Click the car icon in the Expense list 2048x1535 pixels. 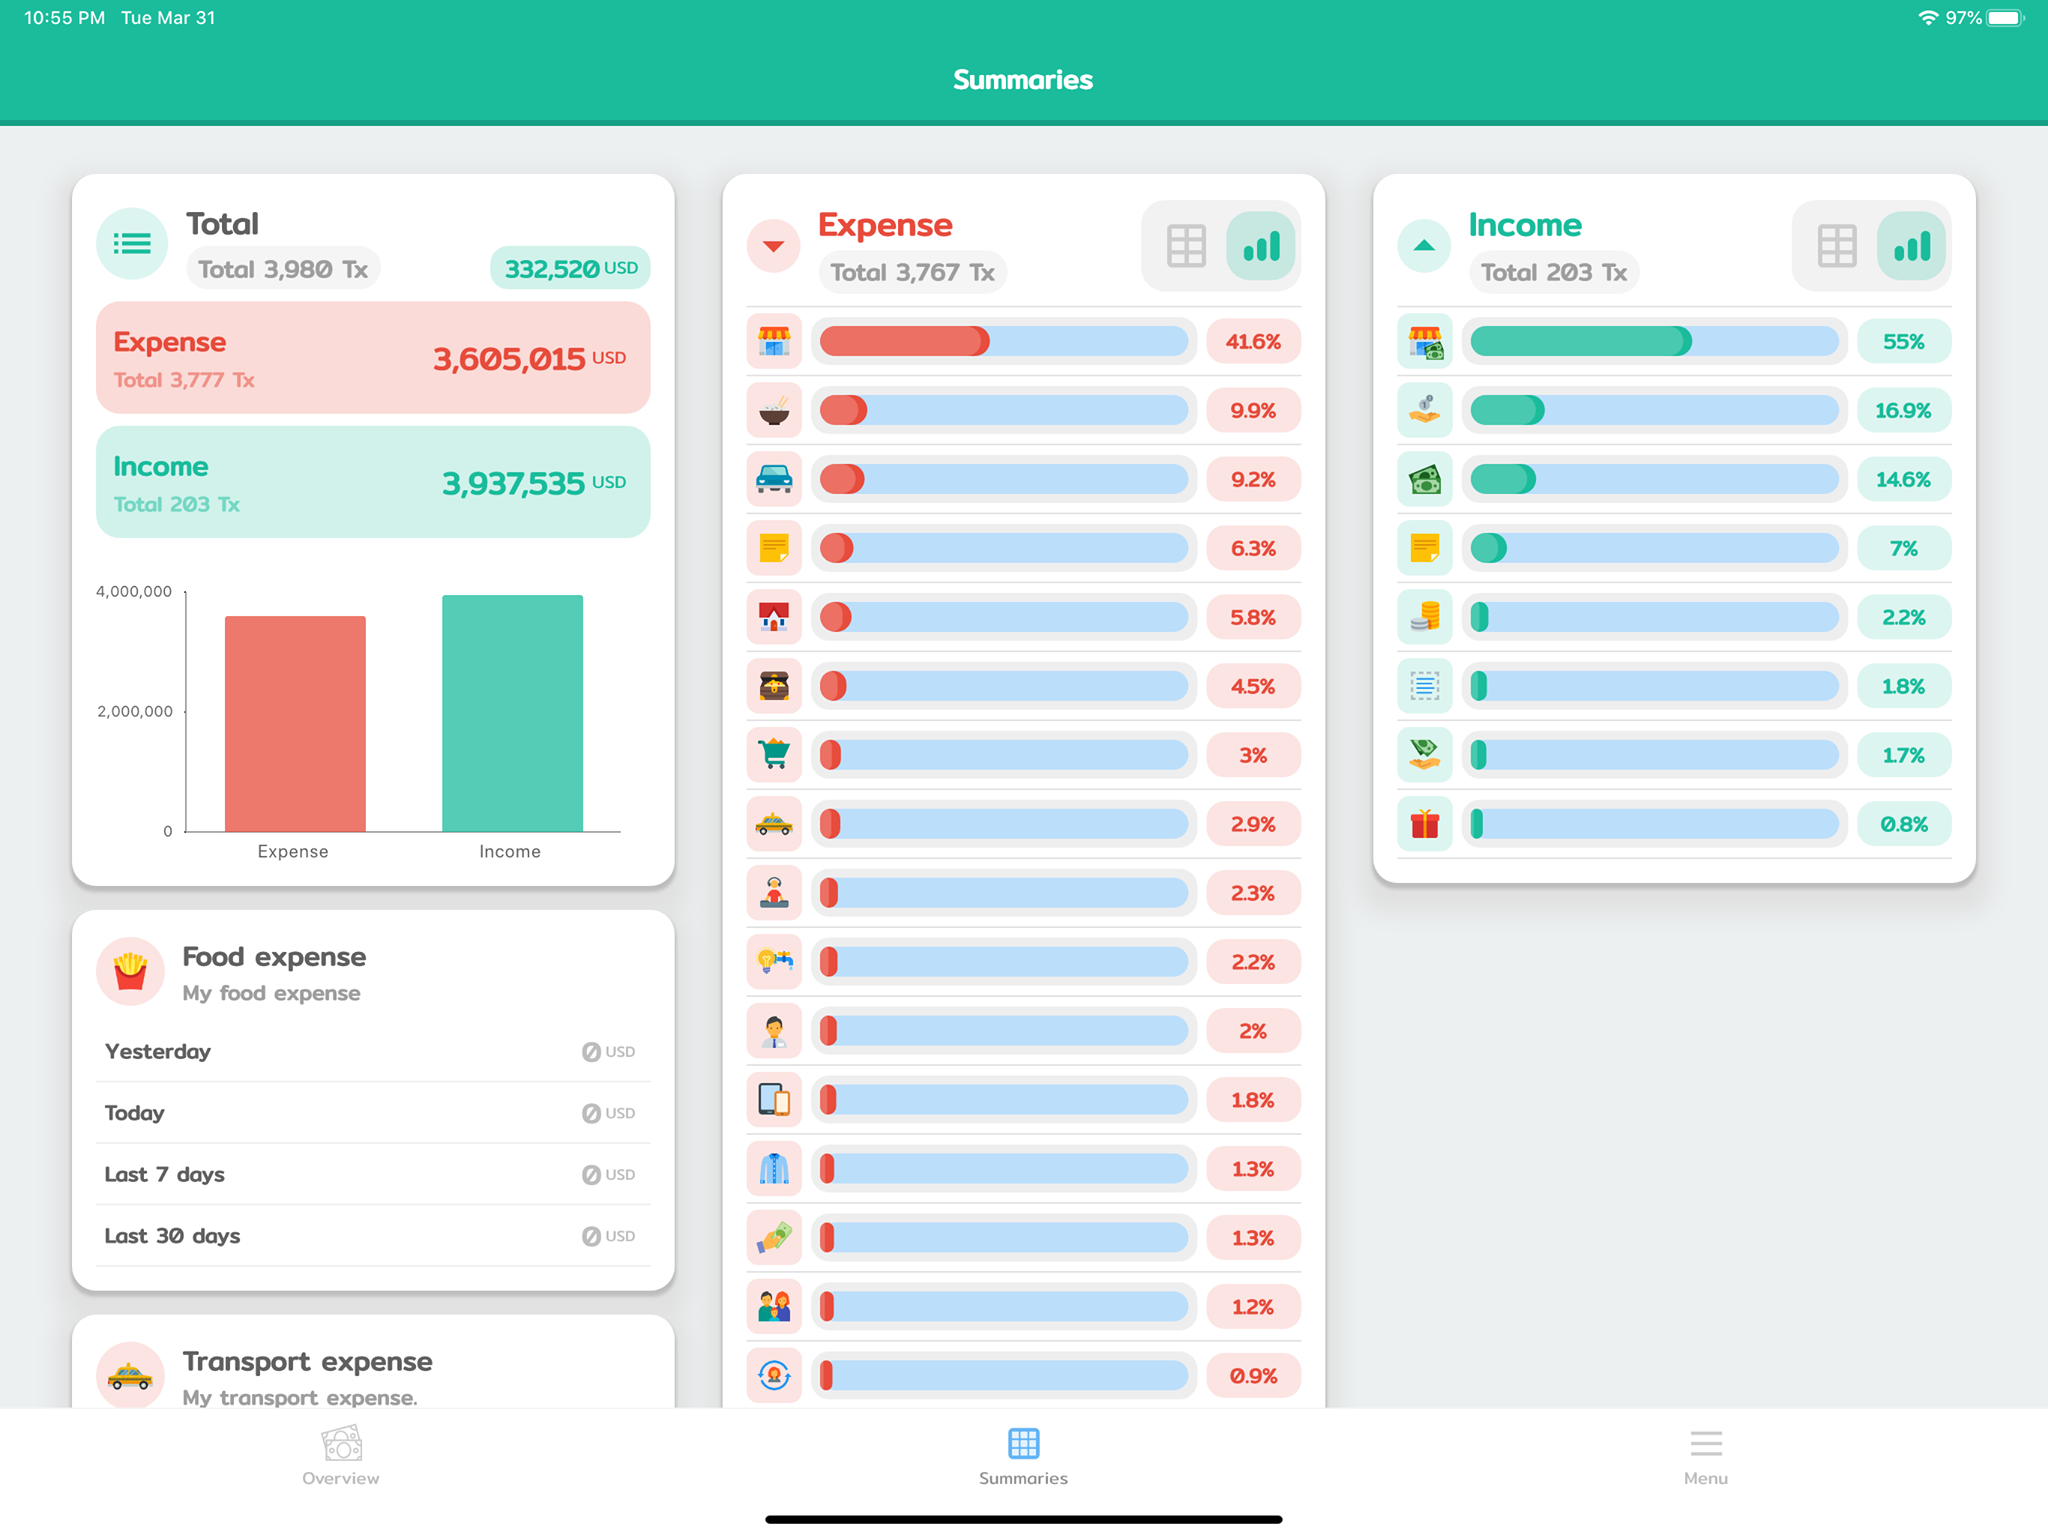coord(773,479)
